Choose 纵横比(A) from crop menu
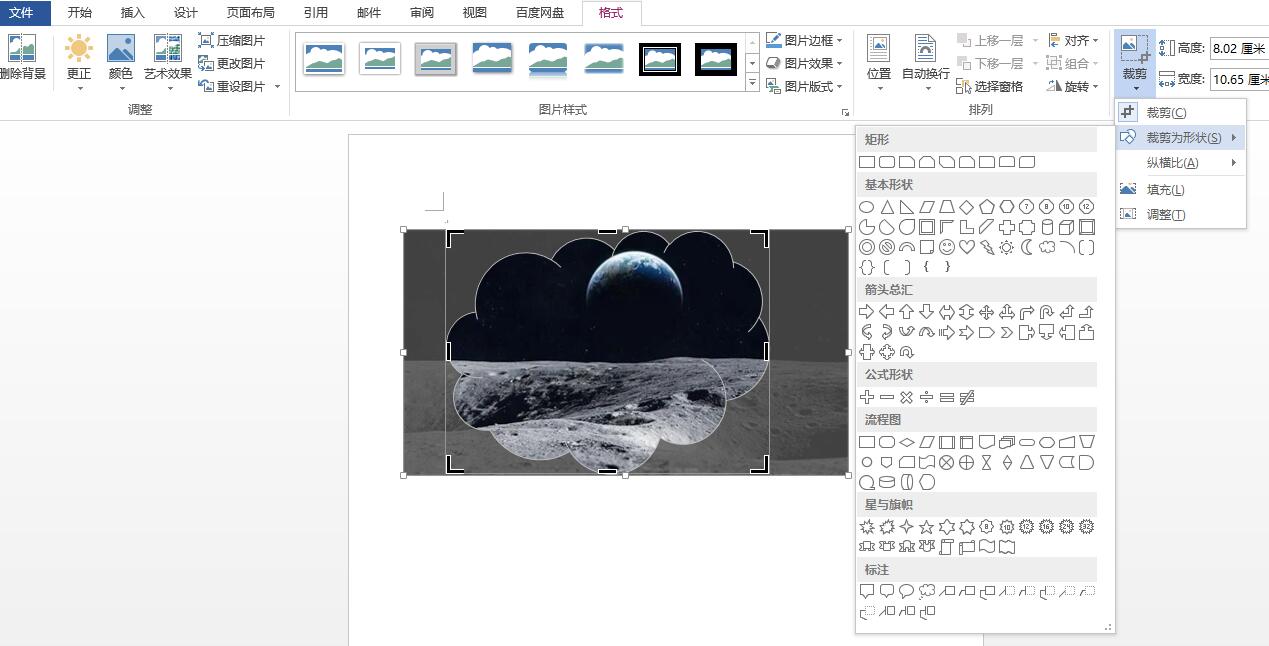This screenshot has height=646, width=1269. [1181, 163]
